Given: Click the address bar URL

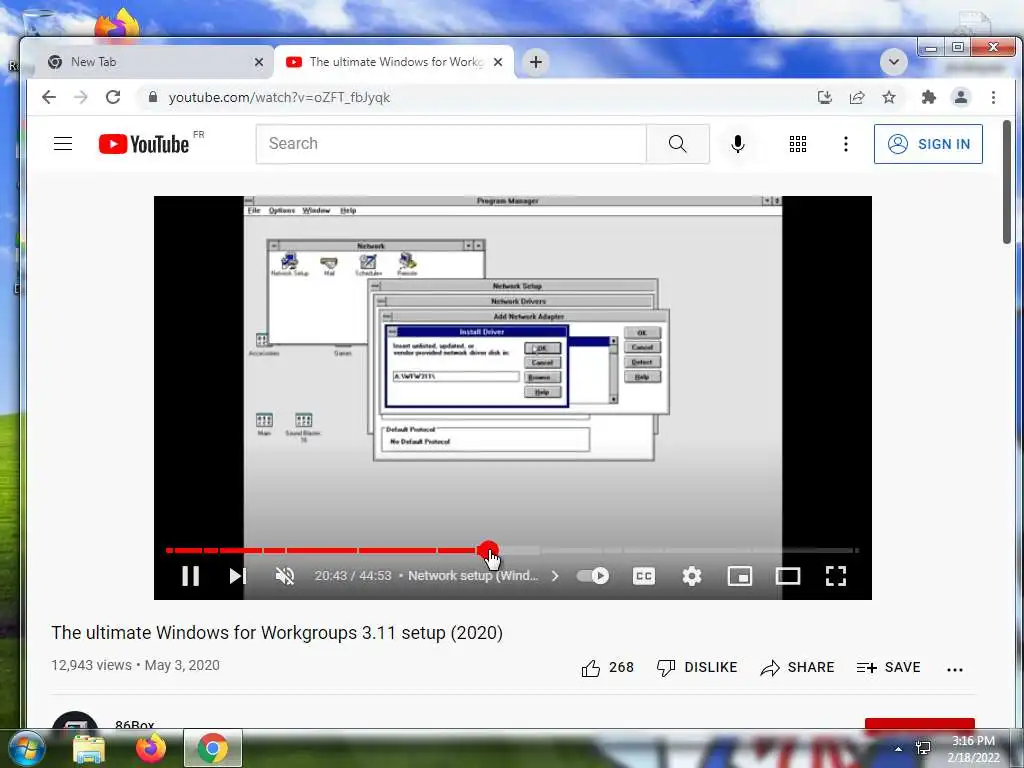Looking at the screenshot, I should [x=280, y=97].
